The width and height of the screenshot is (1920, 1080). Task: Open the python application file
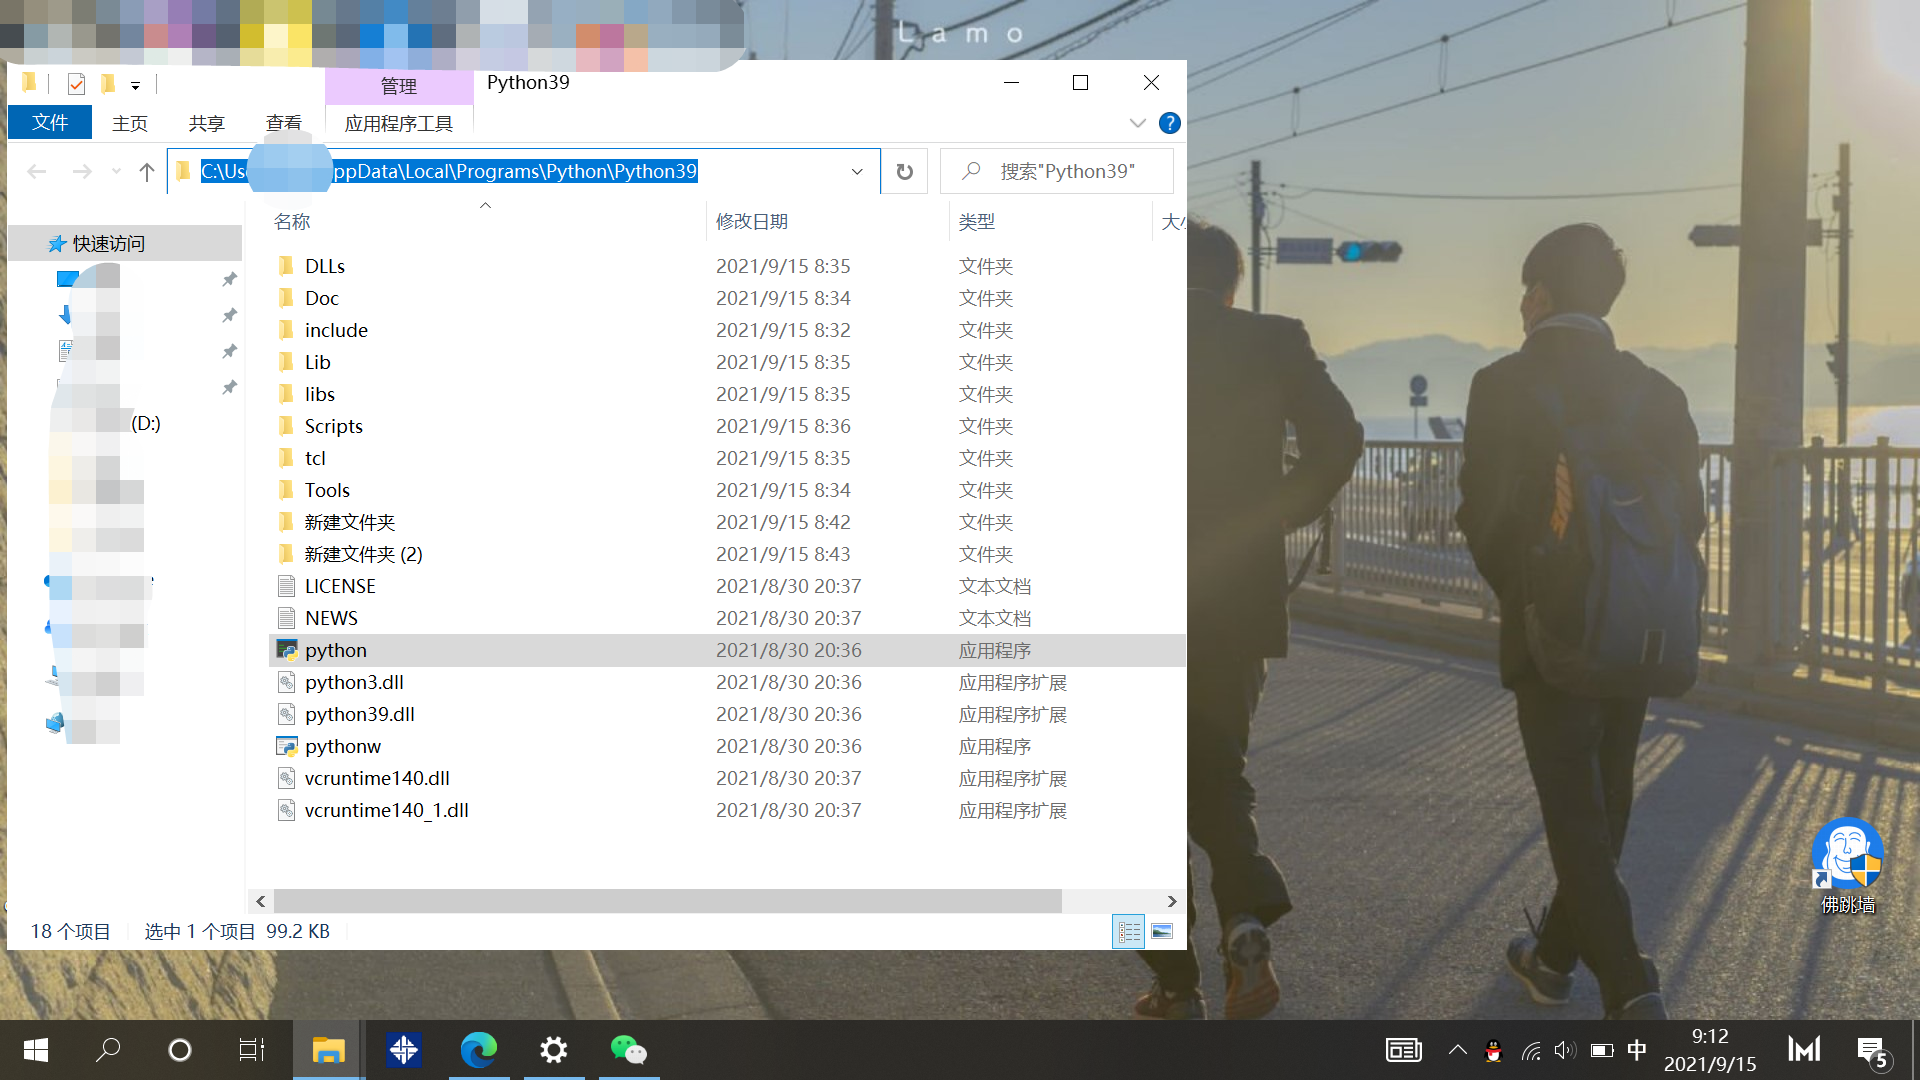point(336,650)
